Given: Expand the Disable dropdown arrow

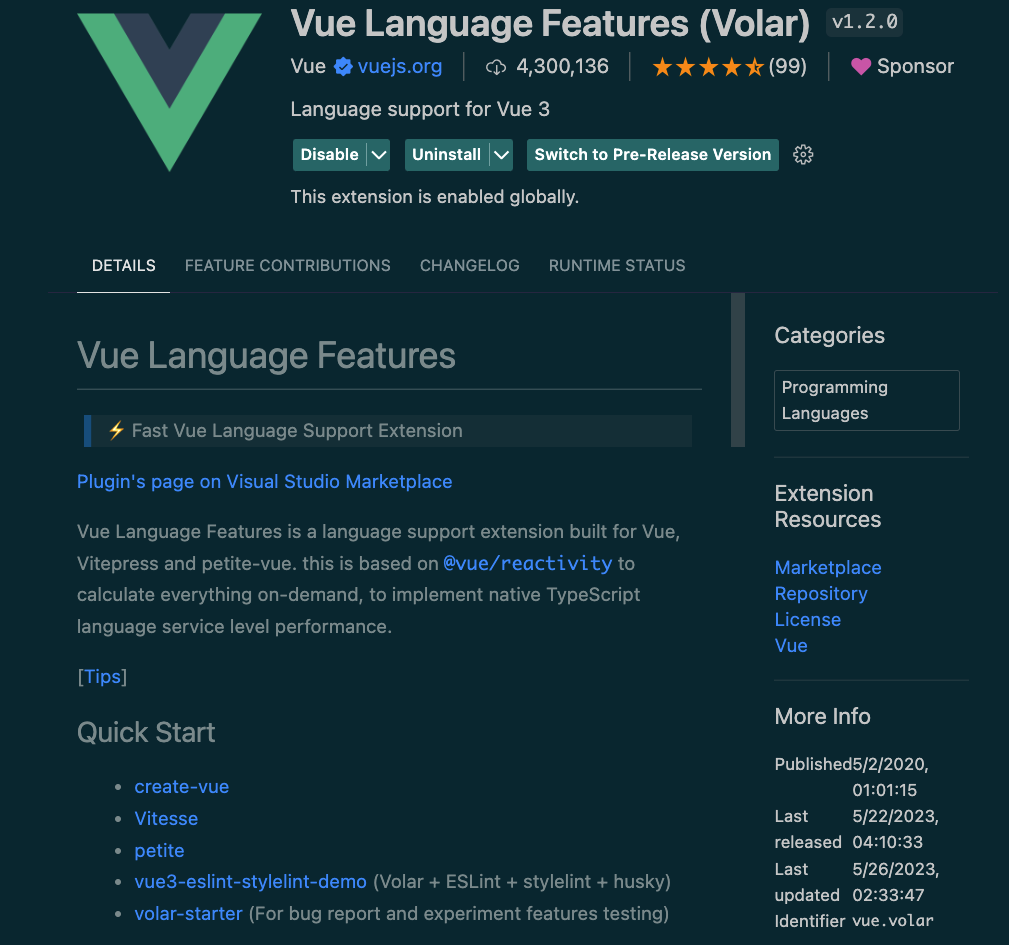Looking at the screenshot, I should [378, 155].
